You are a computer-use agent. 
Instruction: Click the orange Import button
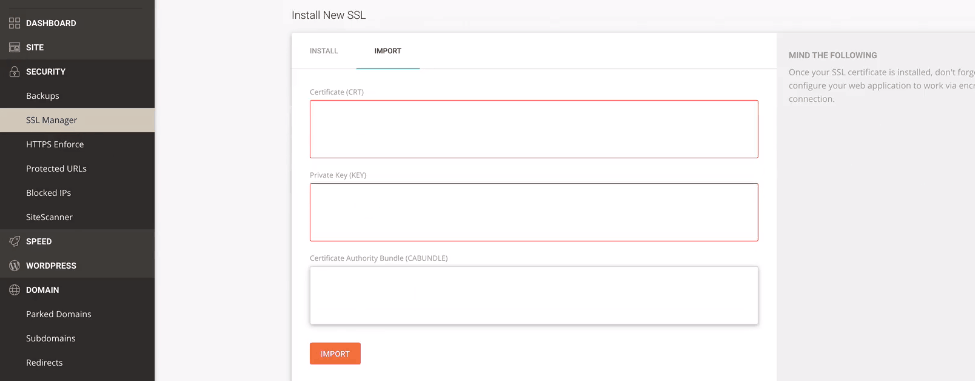tap(335, 354)
